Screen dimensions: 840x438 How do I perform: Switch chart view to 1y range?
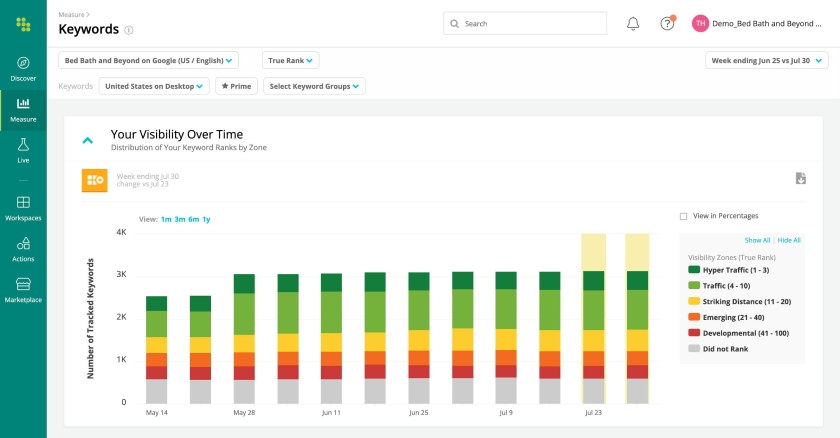[206, 218]
